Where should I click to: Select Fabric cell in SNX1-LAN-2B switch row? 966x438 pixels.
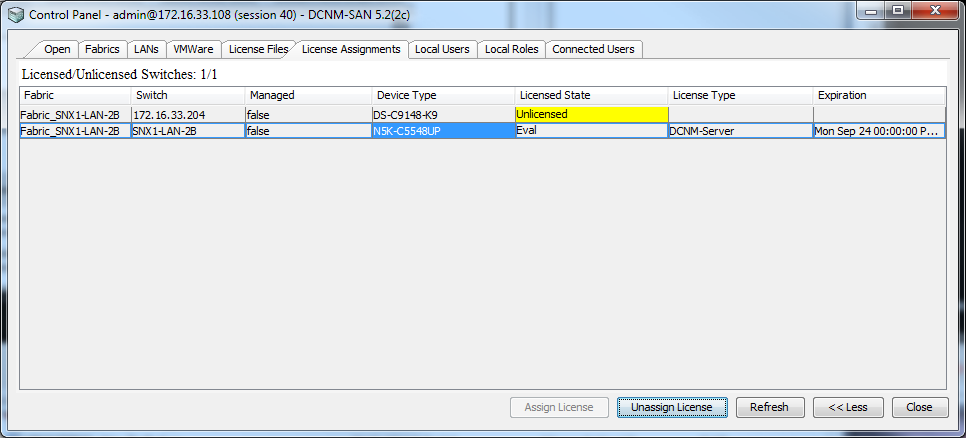click(75, 131)
